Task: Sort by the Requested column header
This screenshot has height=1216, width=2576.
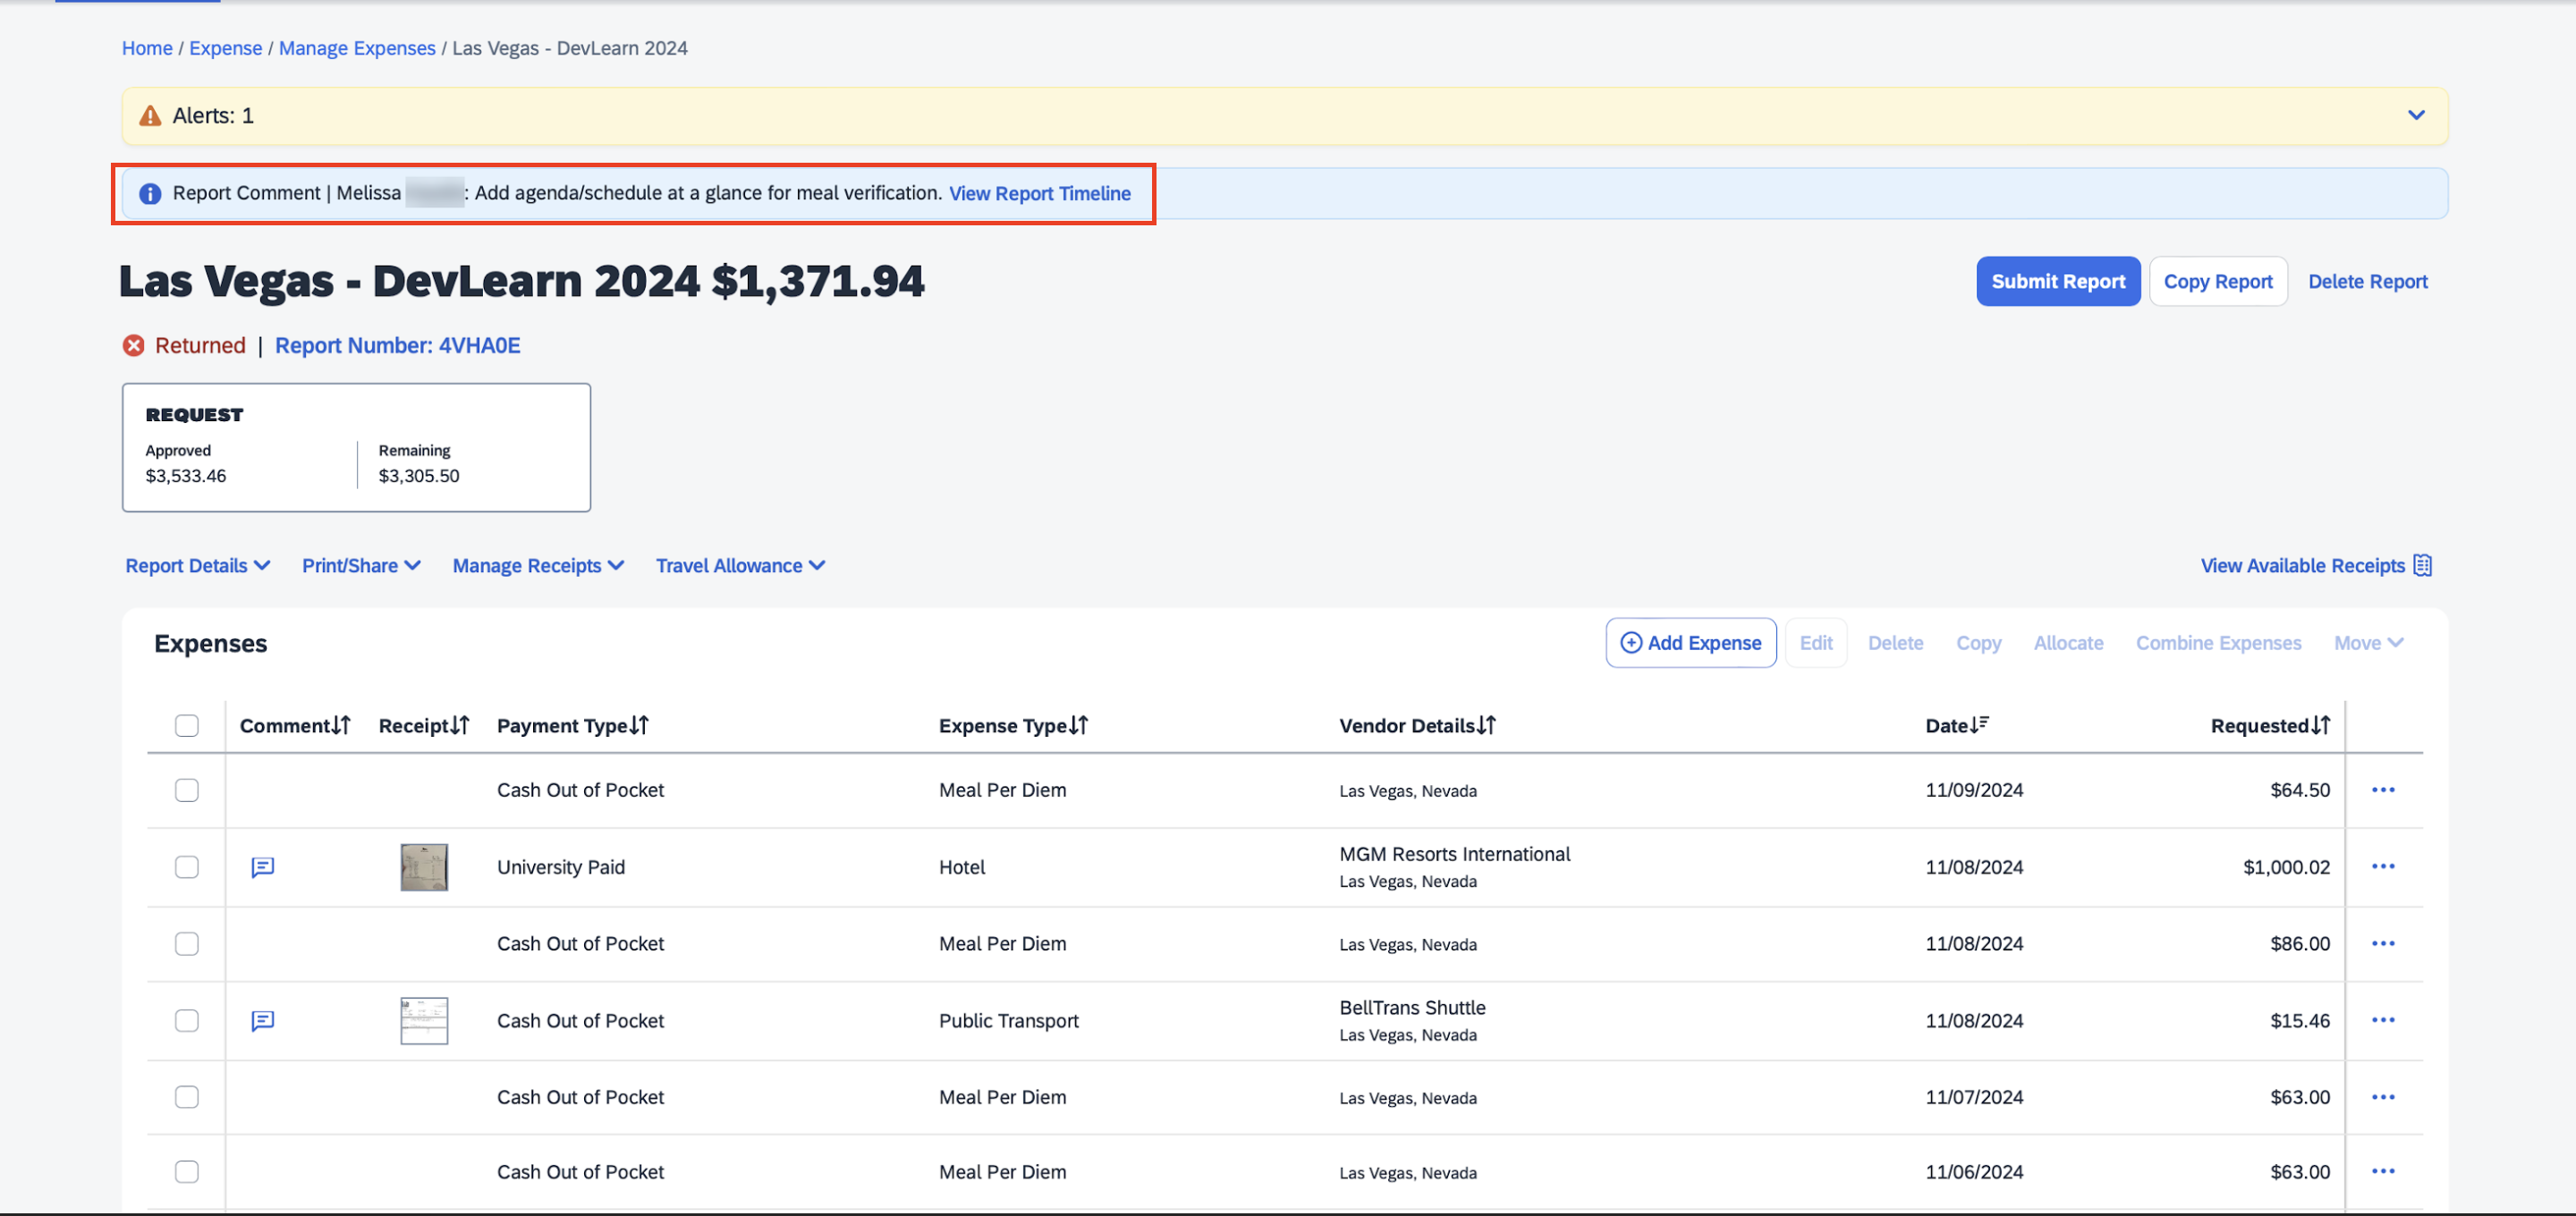Action: tap(2270, 726)
